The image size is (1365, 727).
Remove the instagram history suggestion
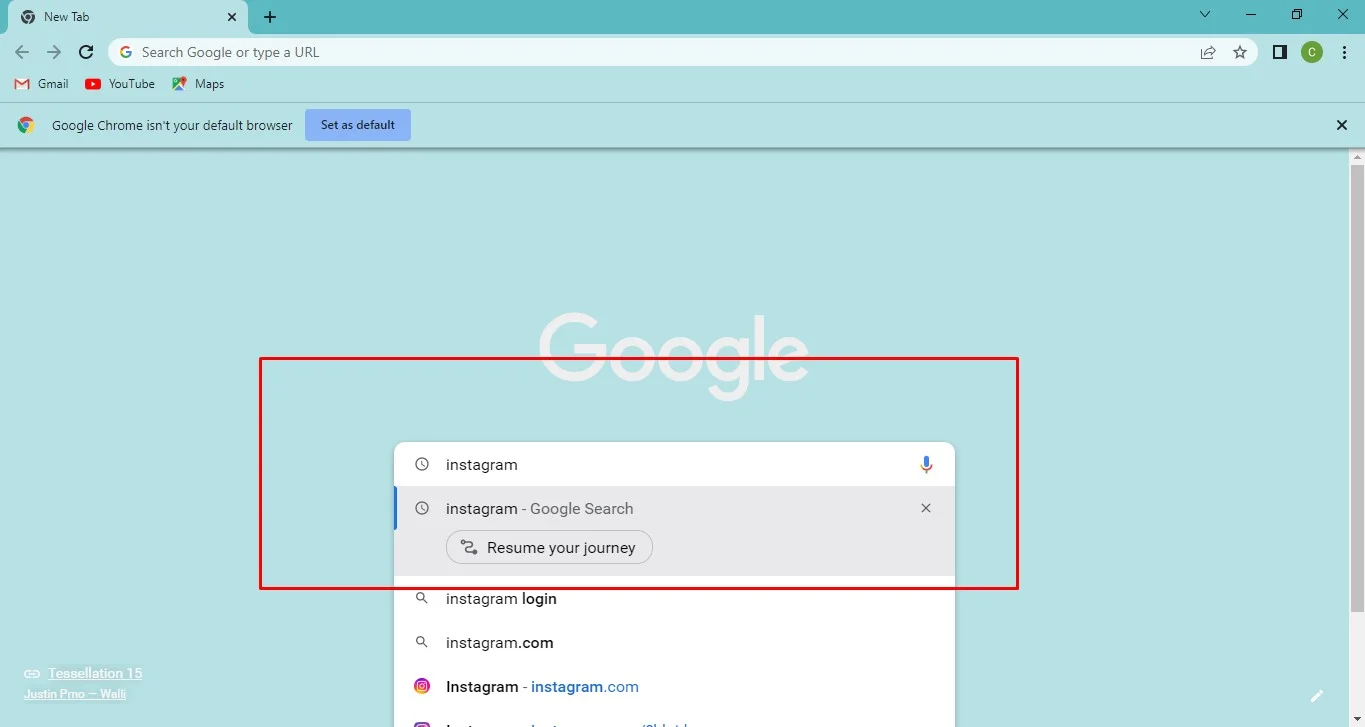[x=926, y=508]
